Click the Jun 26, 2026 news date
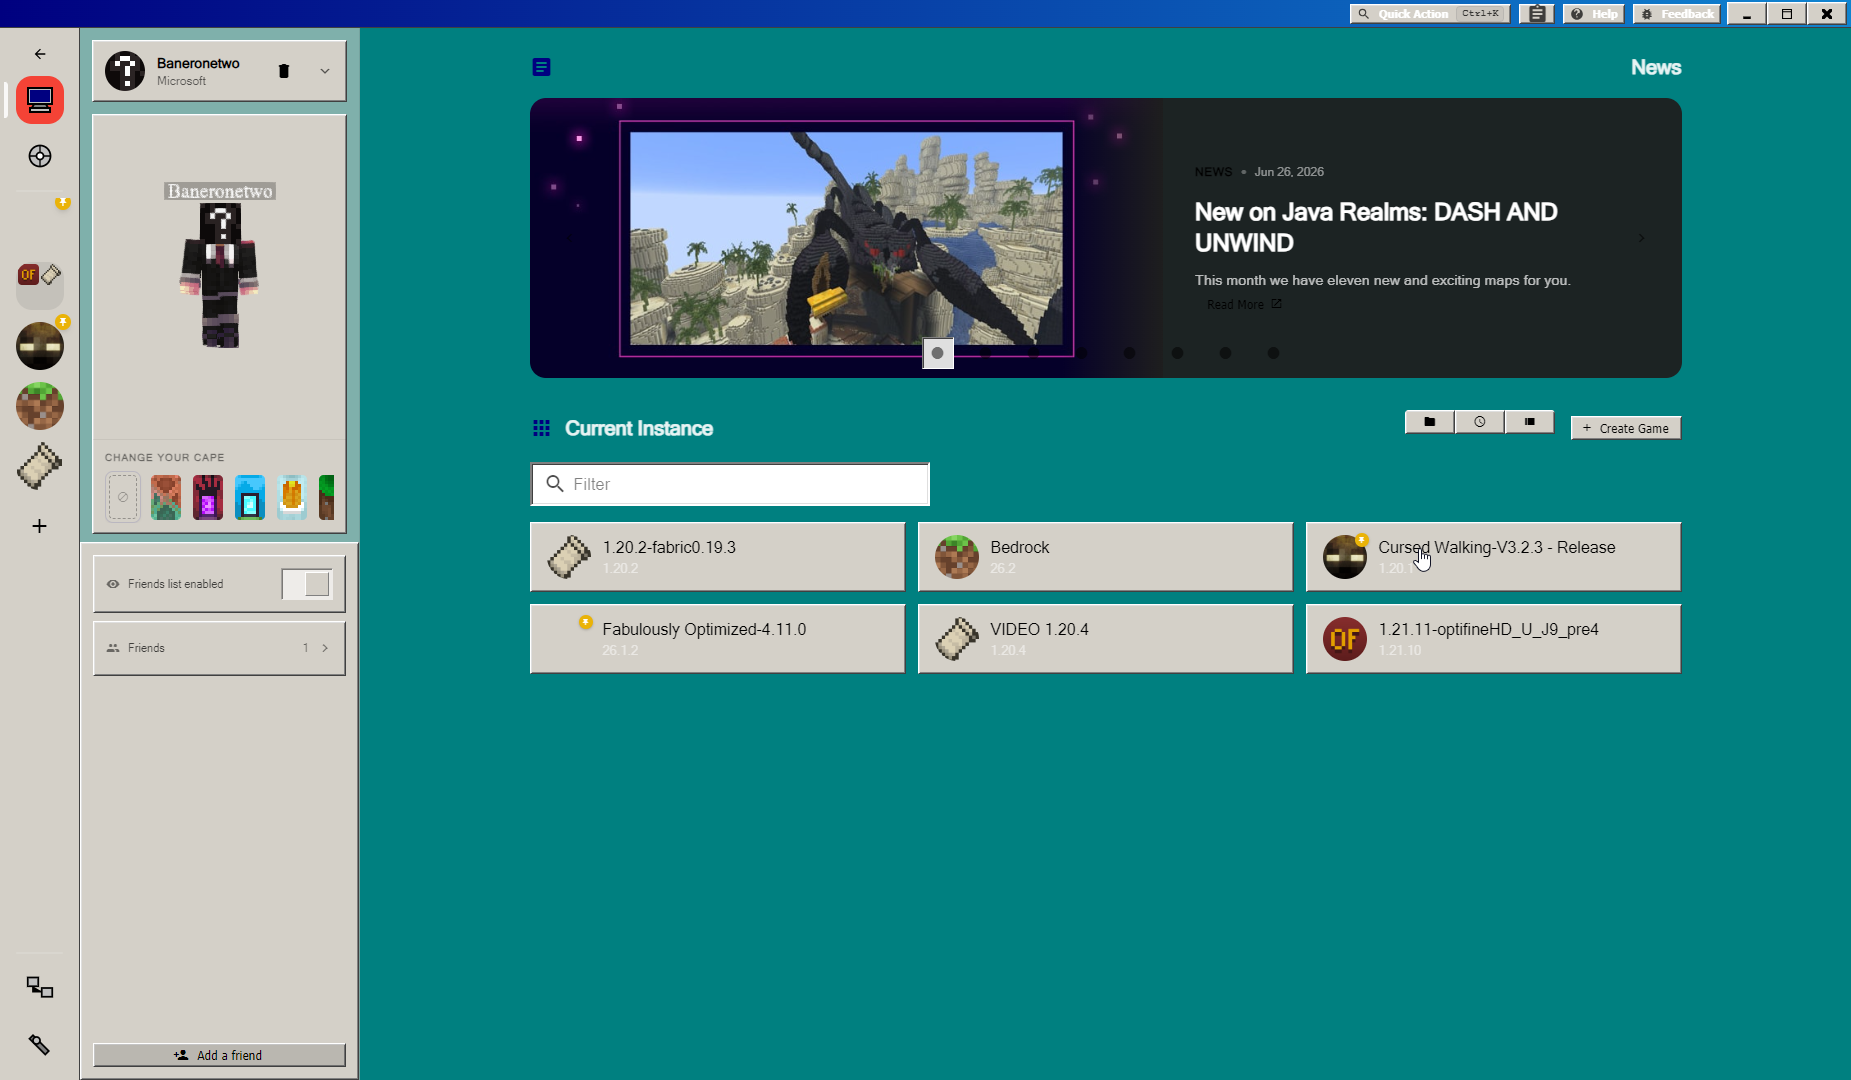Image resolution: width=1851 pixels, height=1080 pixels. tap(1289, 172)
